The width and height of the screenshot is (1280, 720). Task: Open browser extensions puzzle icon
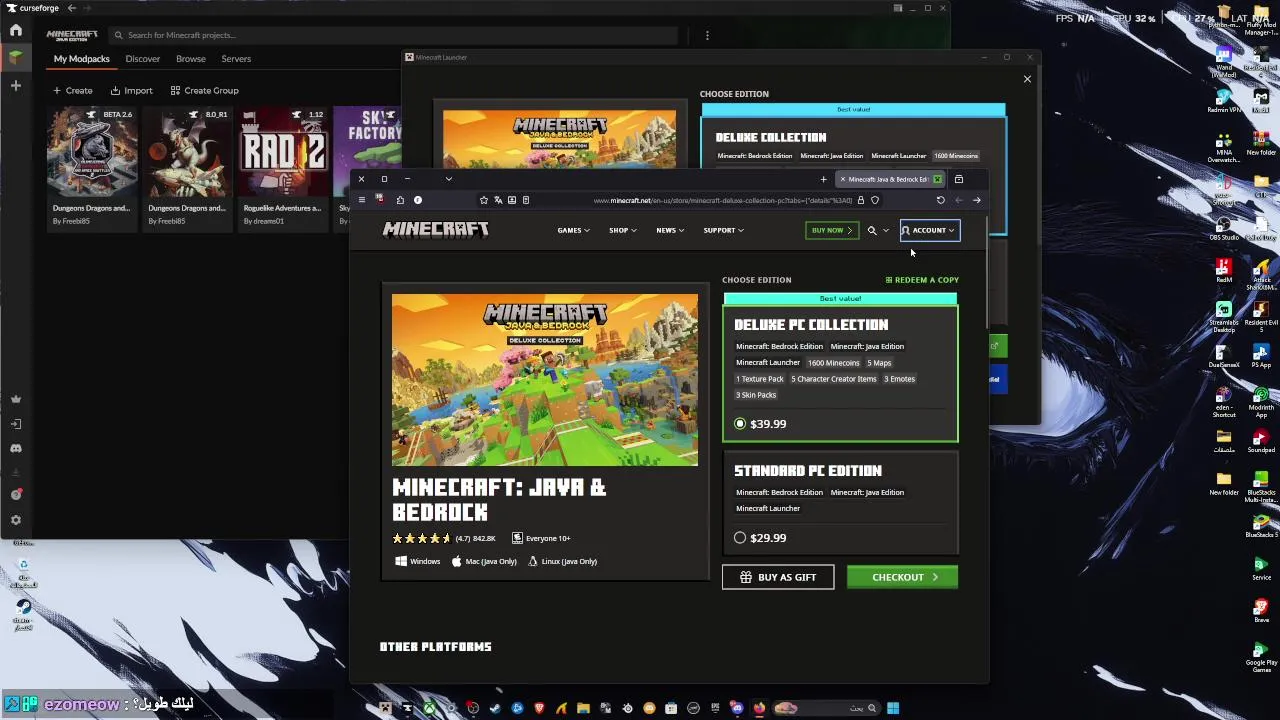click(x=400, y=200)
